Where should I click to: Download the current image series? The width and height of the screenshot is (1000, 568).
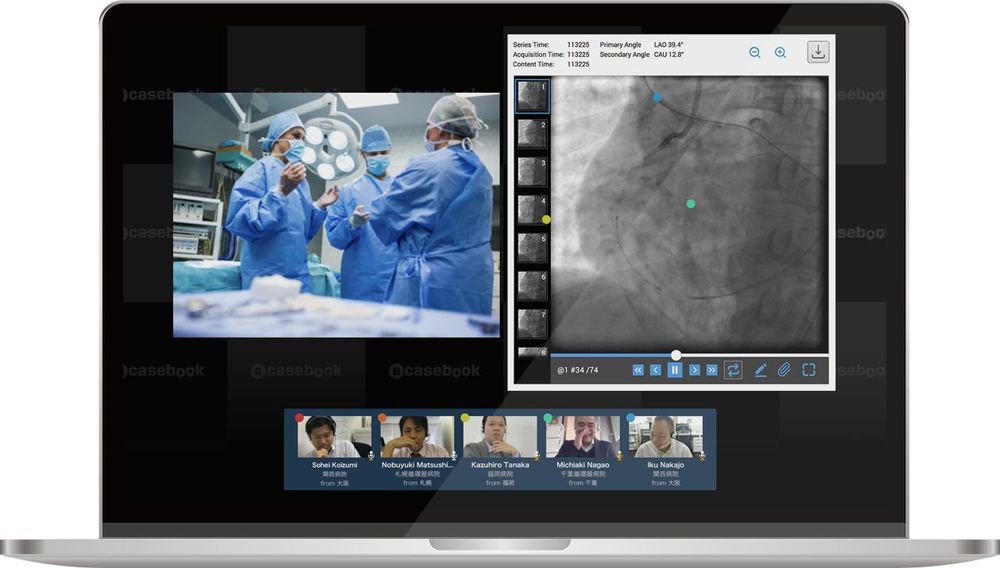pyautogui.click(x=818, y=53)
